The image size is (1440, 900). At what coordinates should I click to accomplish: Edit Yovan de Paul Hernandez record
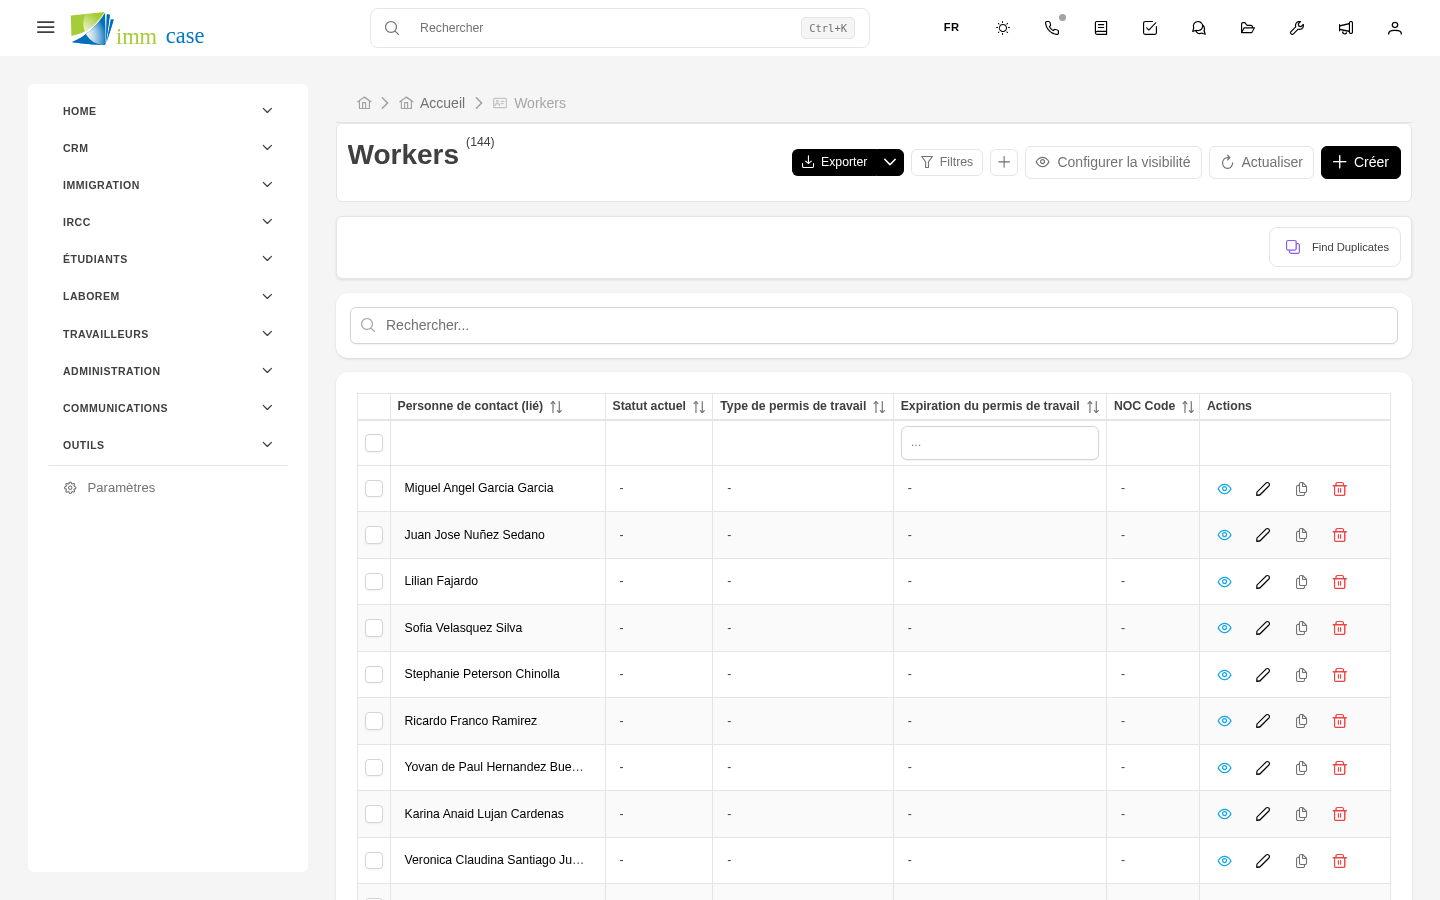(x=1263, y=768)
